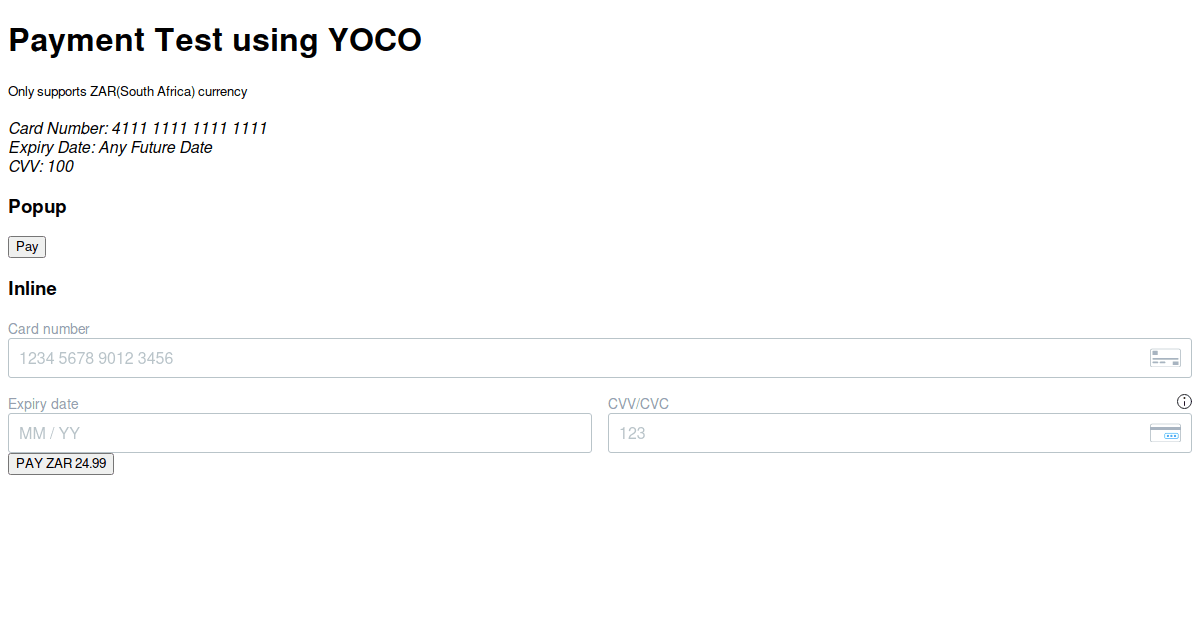Click the Card number label text
1200x630 pixels.
[x=48, y=328]
